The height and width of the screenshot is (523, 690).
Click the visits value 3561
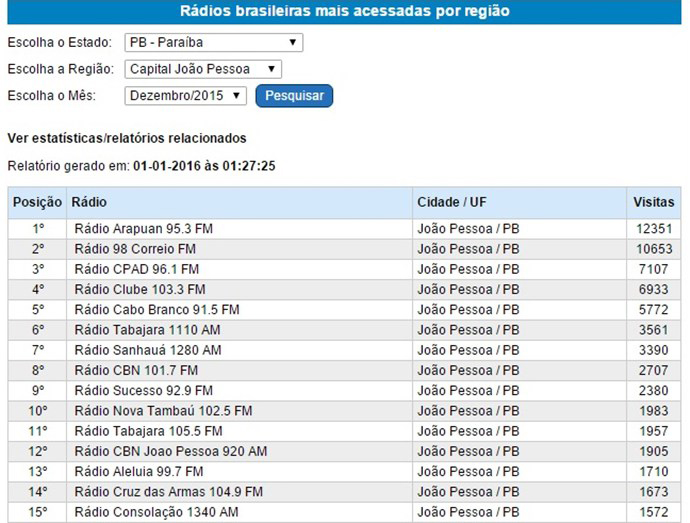(x=653, y=330)
